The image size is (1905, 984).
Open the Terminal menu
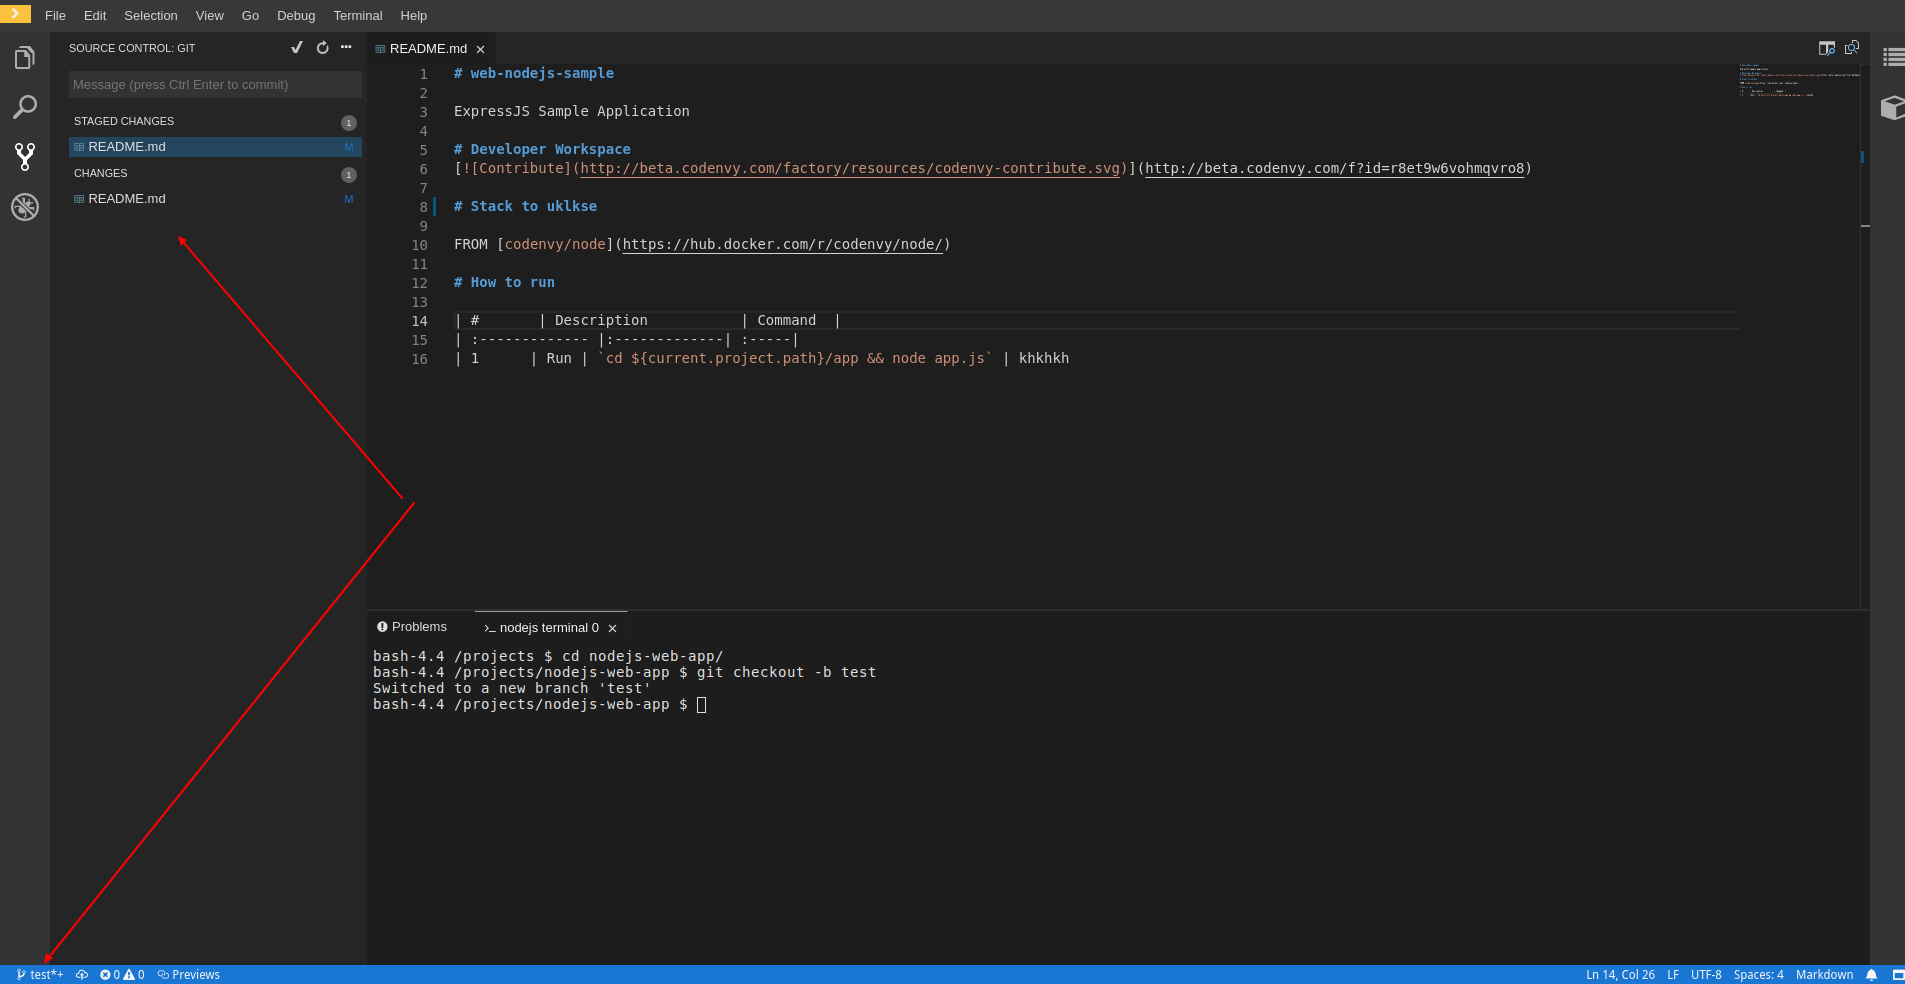357,15
